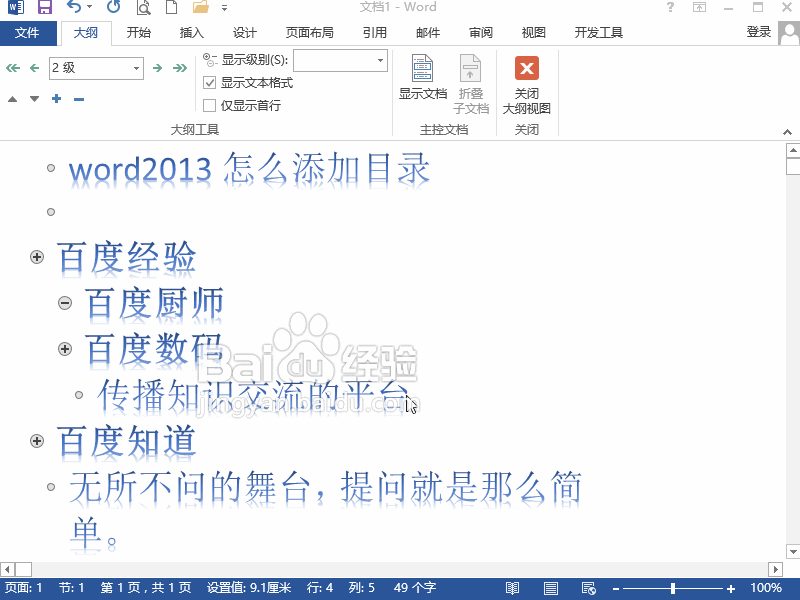Collapse the ribbon with the chevron arrow
The height and width of the screenshot is (600, 800).
(787, 132)
